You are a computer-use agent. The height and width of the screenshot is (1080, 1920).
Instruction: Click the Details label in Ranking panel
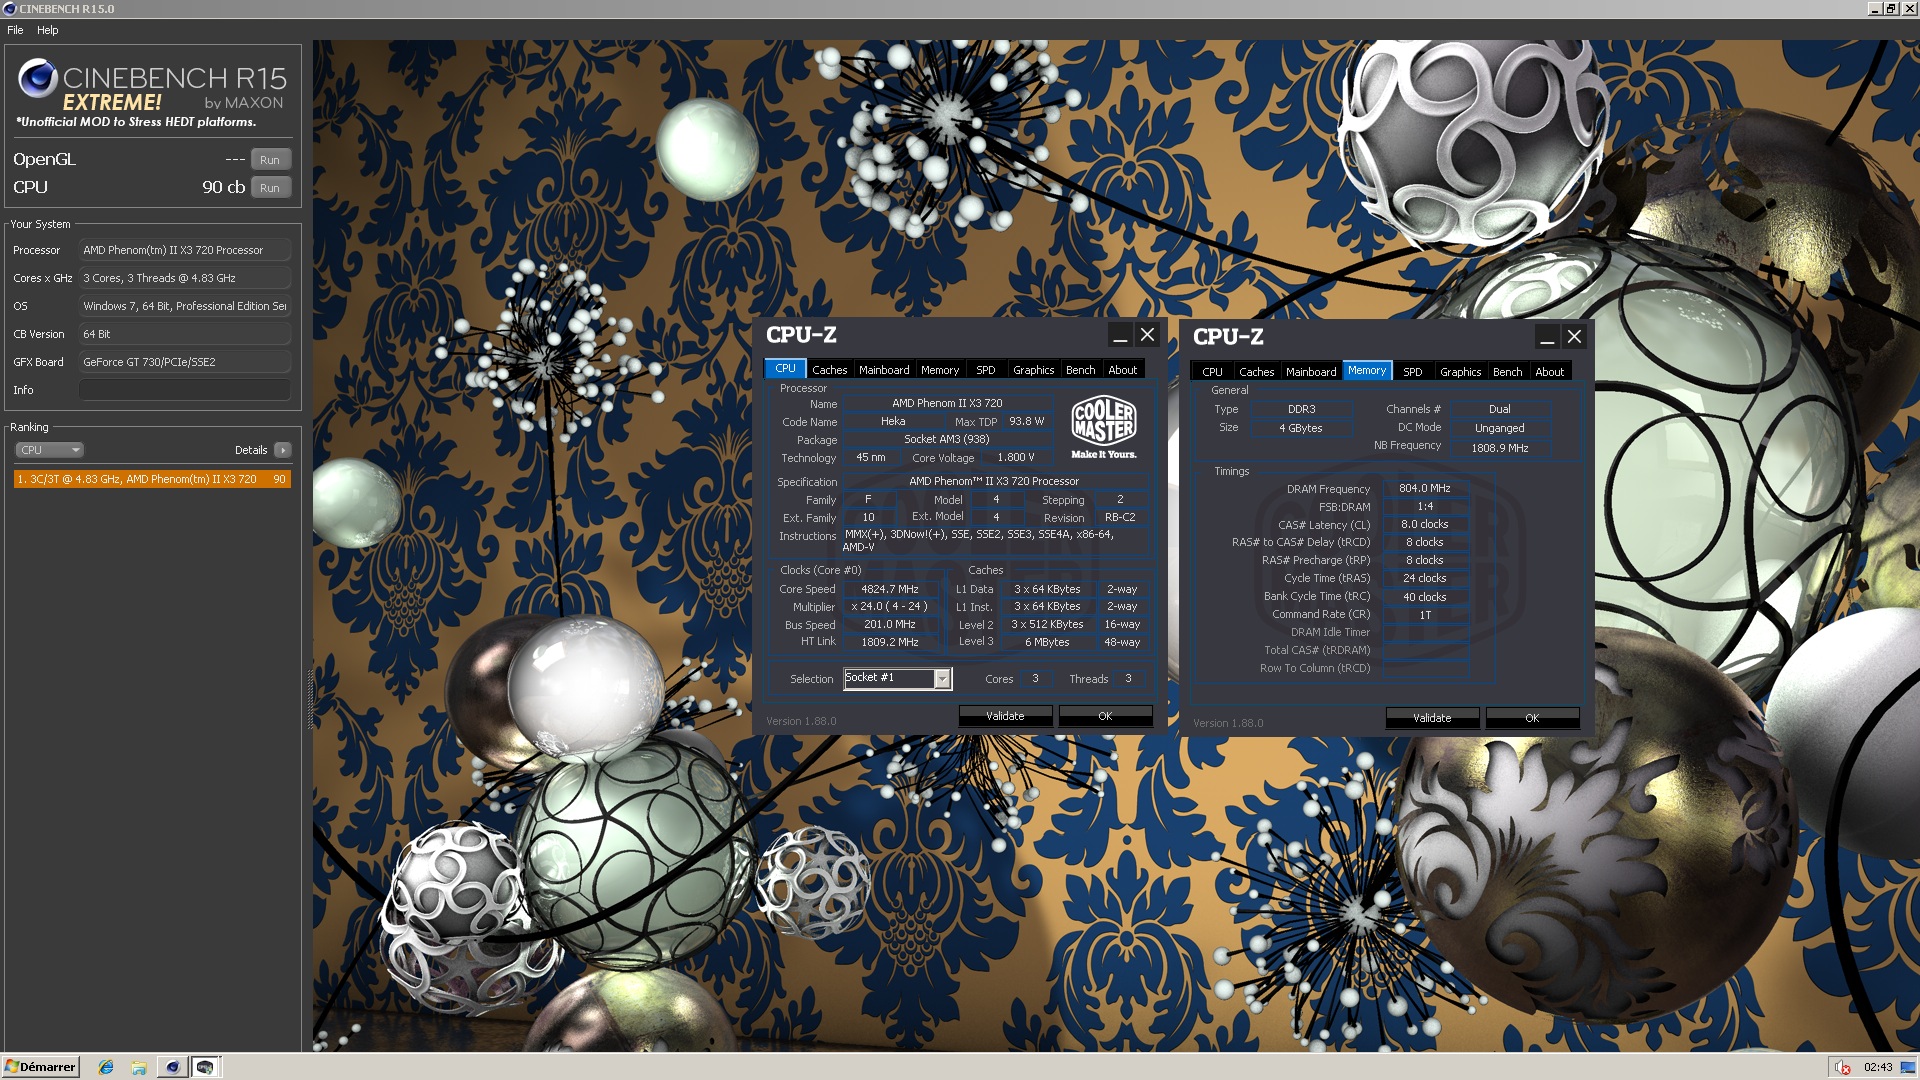pos(251,450)
